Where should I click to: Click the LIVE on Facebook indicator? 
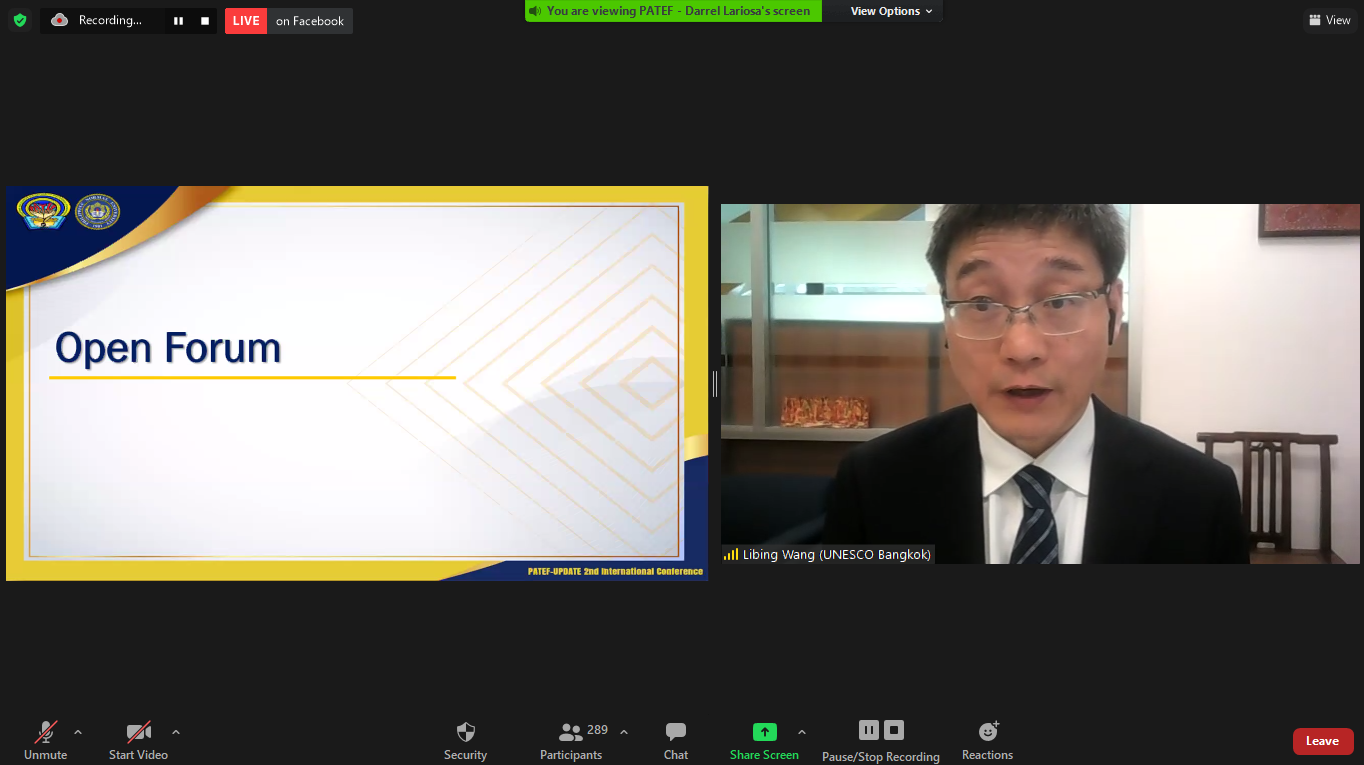click(x=288, y=21)
